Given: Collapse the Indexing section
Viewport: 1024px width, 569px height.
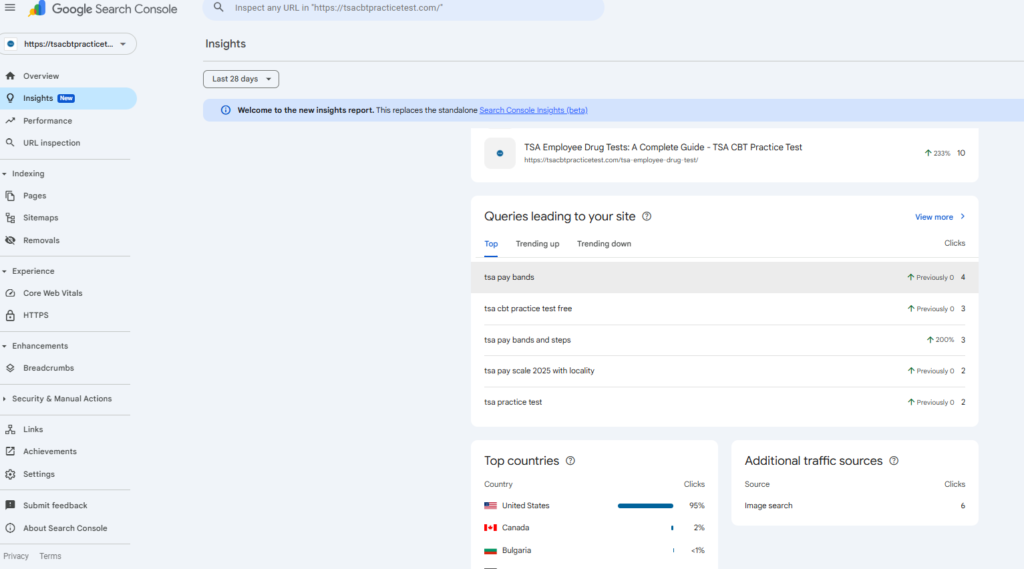Looking at the screenshot, I should tap(5, 174).
